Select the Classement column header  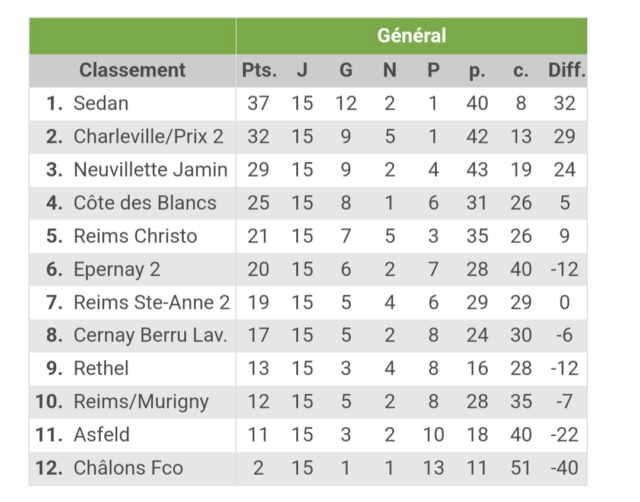click(132, 70)
